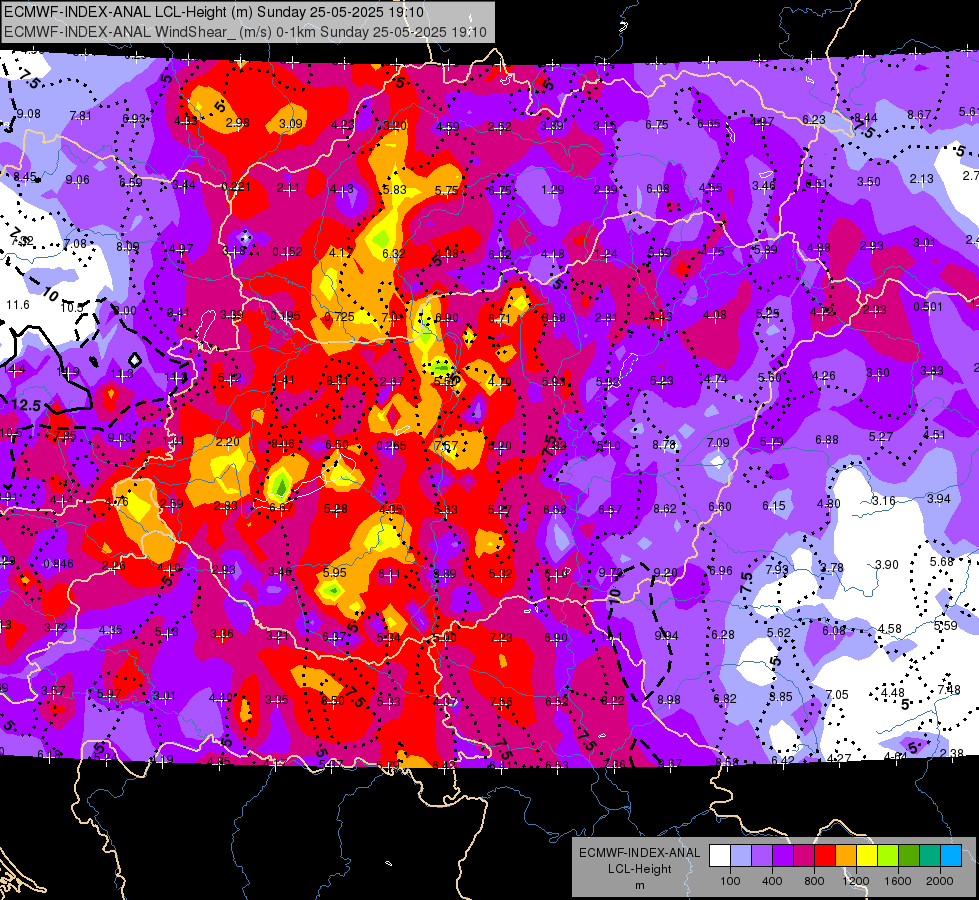Click the grid value '8.98'
This screenshot has height=900, width=979.
pyautogui.click(x=669, y=700)
